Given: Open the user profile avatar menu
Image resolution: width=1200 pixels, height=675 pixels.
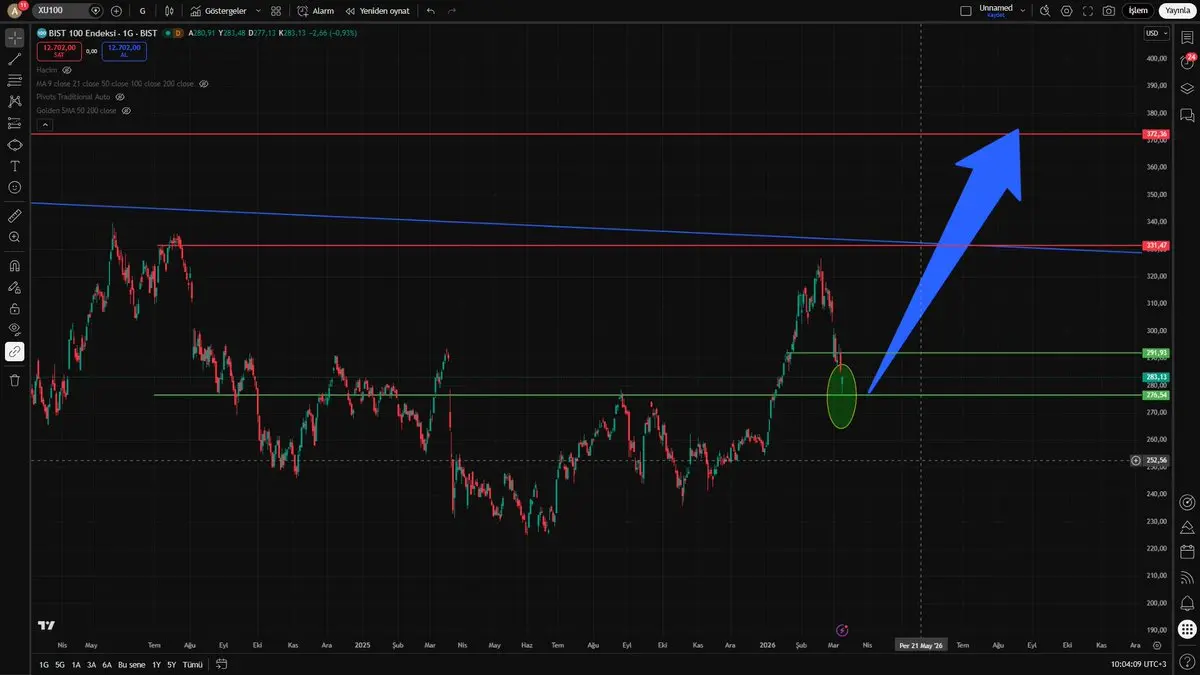Looking at the screenshot, I should click(x=16, y=10).
